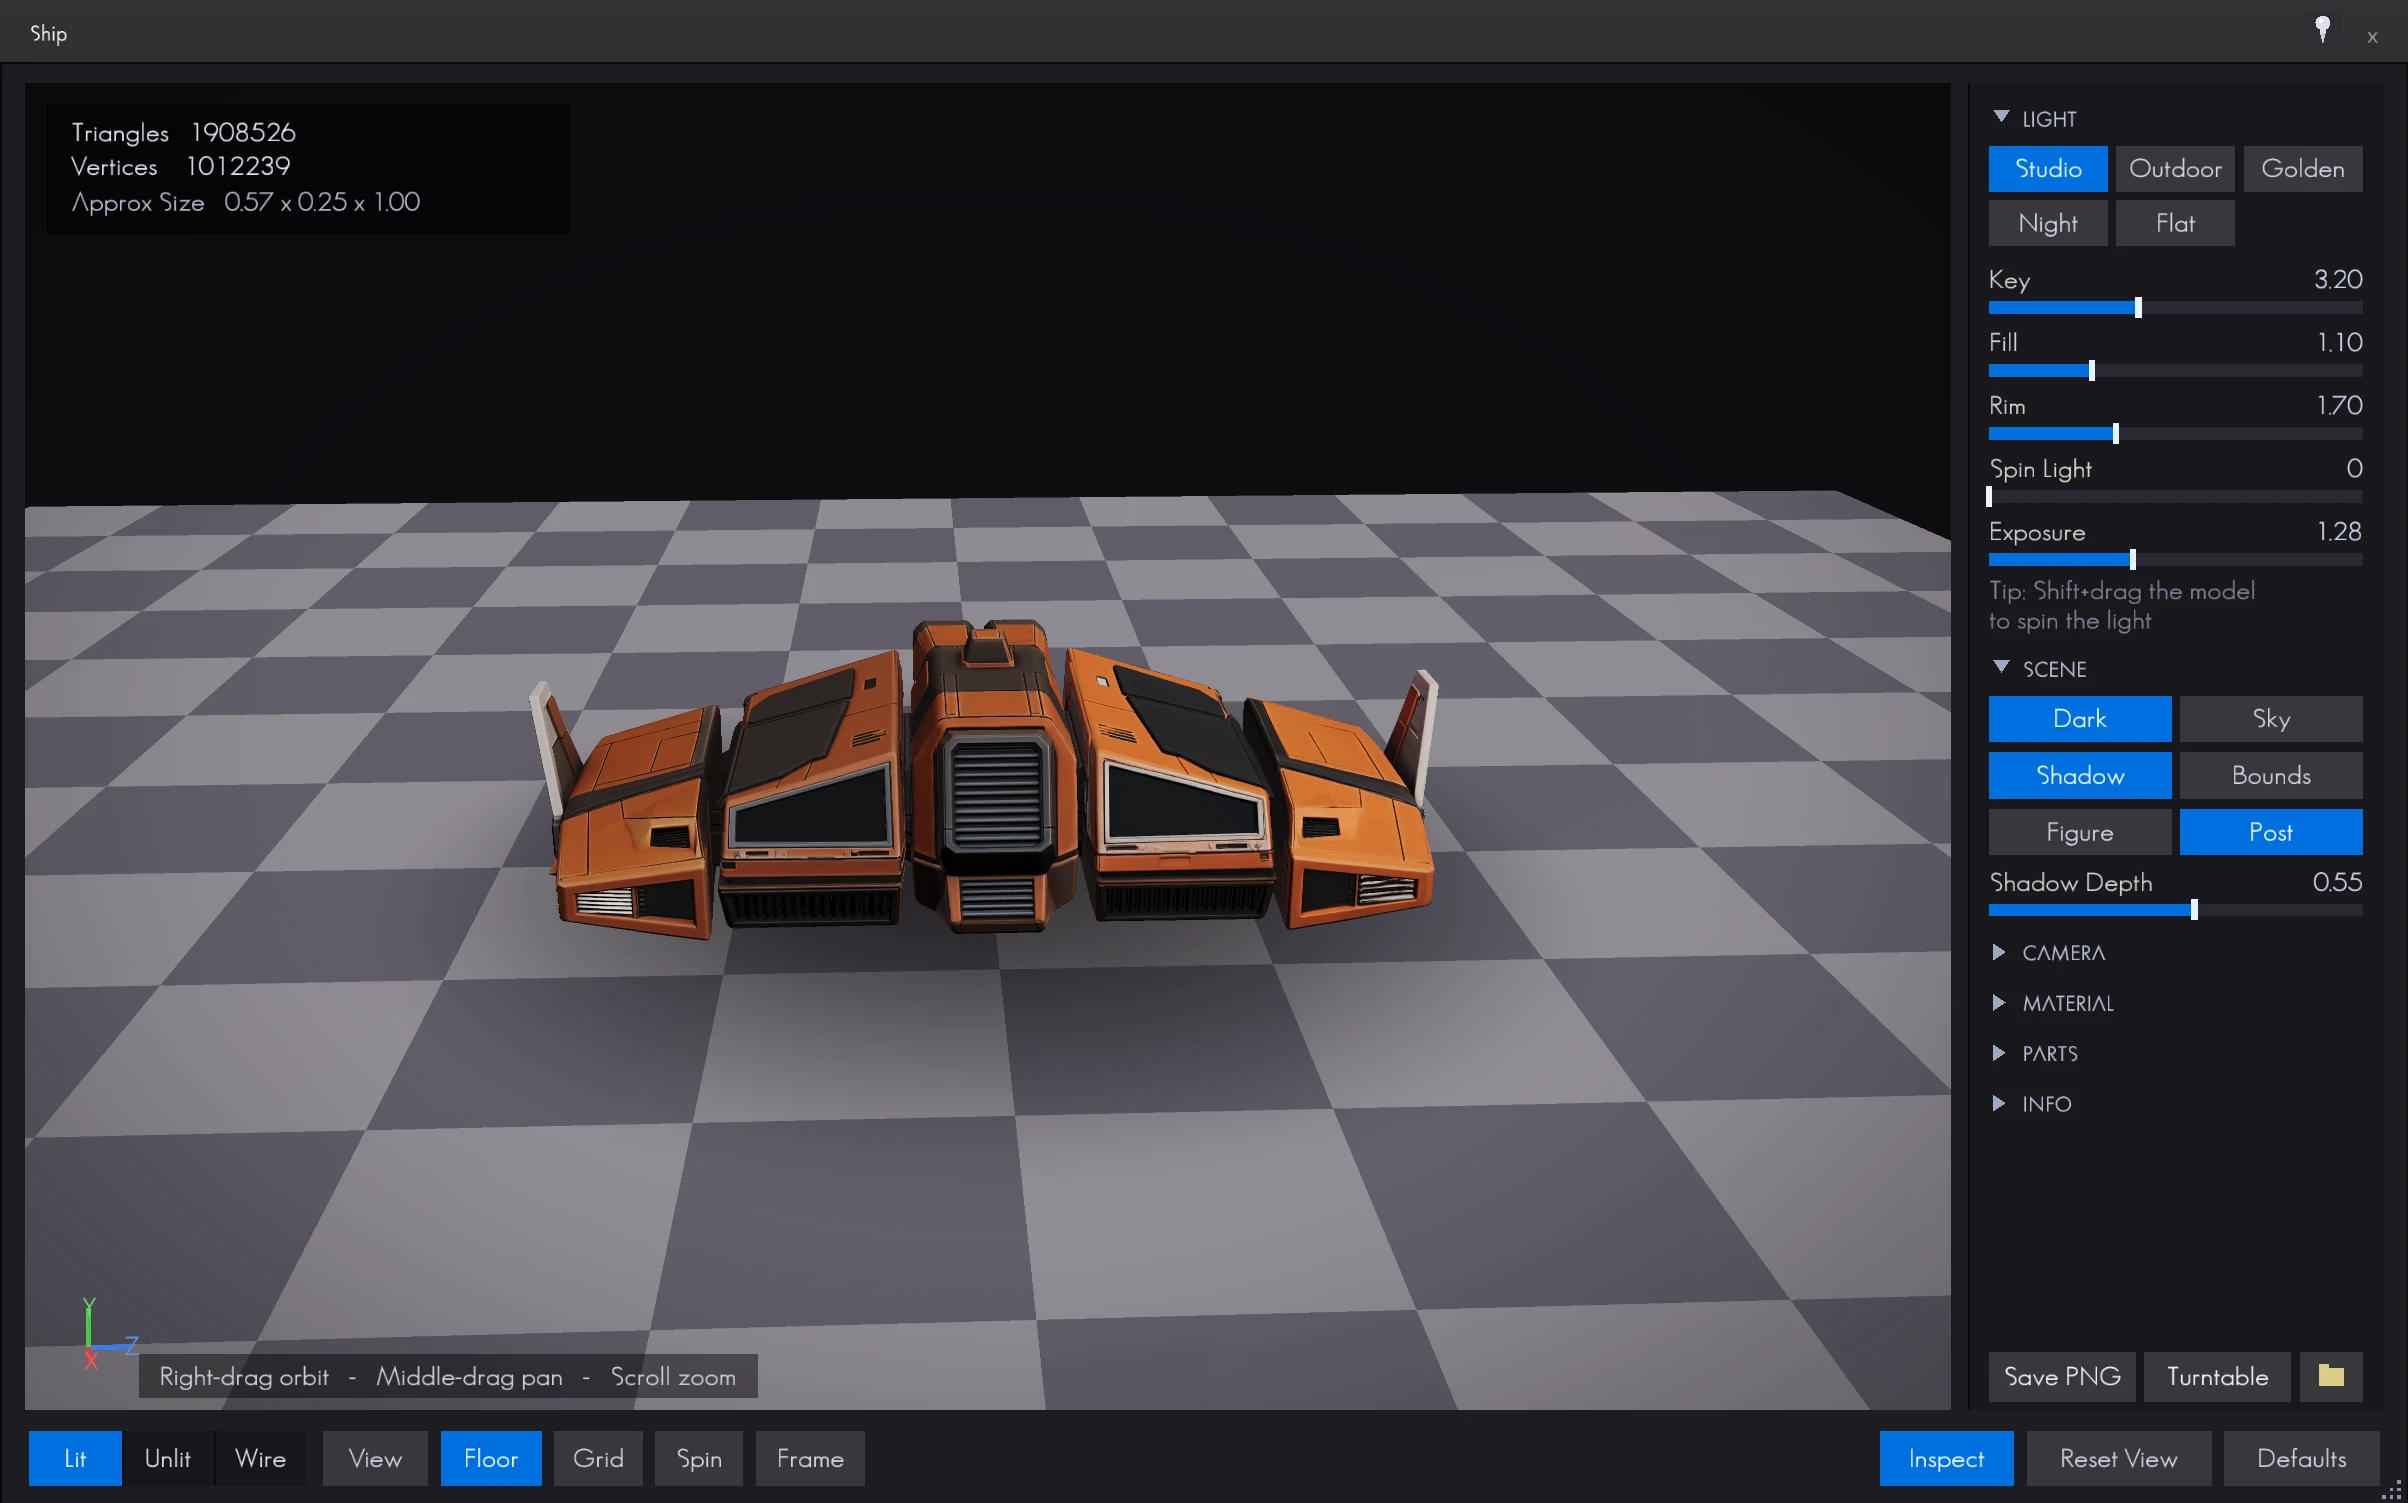The width and height of the screenshot is (2408, 1503).
Task: Switch to Unlit shading mode
Action: [x=168, y=1458]
